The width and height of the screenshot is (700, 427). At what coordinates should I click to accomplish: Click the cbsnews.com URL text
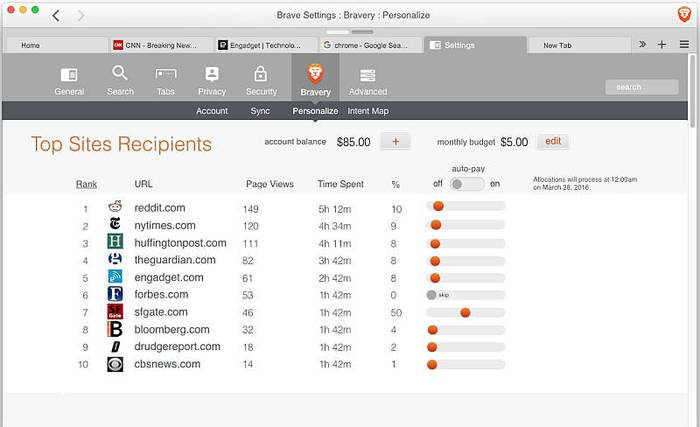[x=167, y=364]
